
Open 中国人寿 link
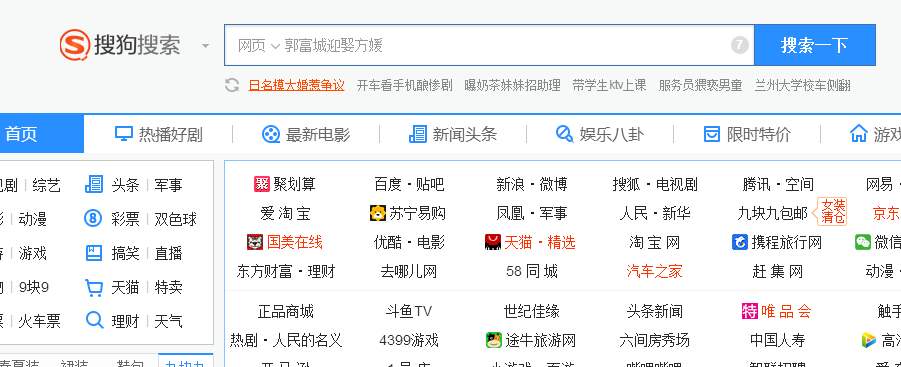click(x=778, y=341)
